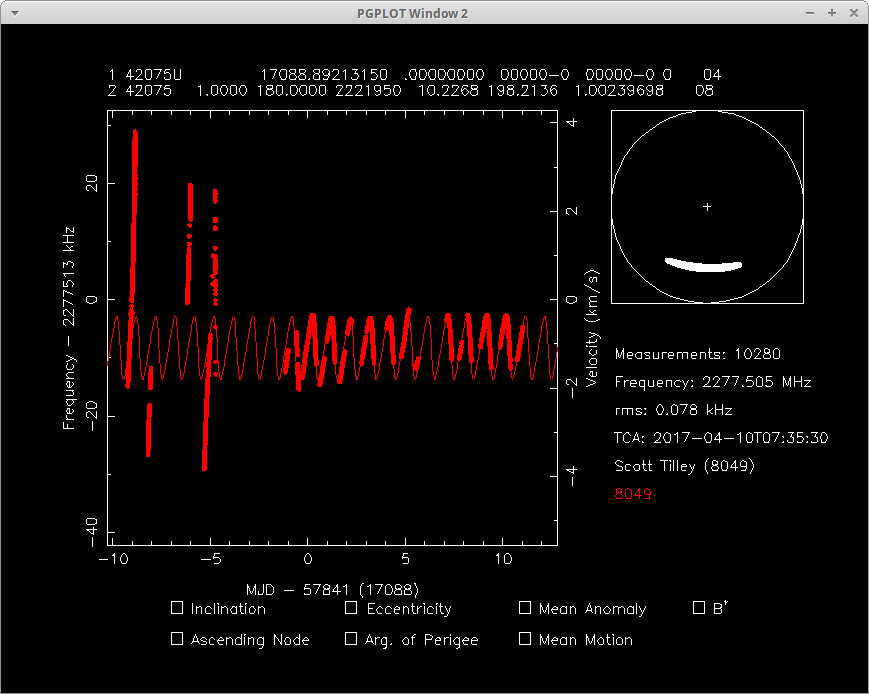
Task: Click the Frequency: 2277.505 MHz readout
Action: click(x=713, y=382)
